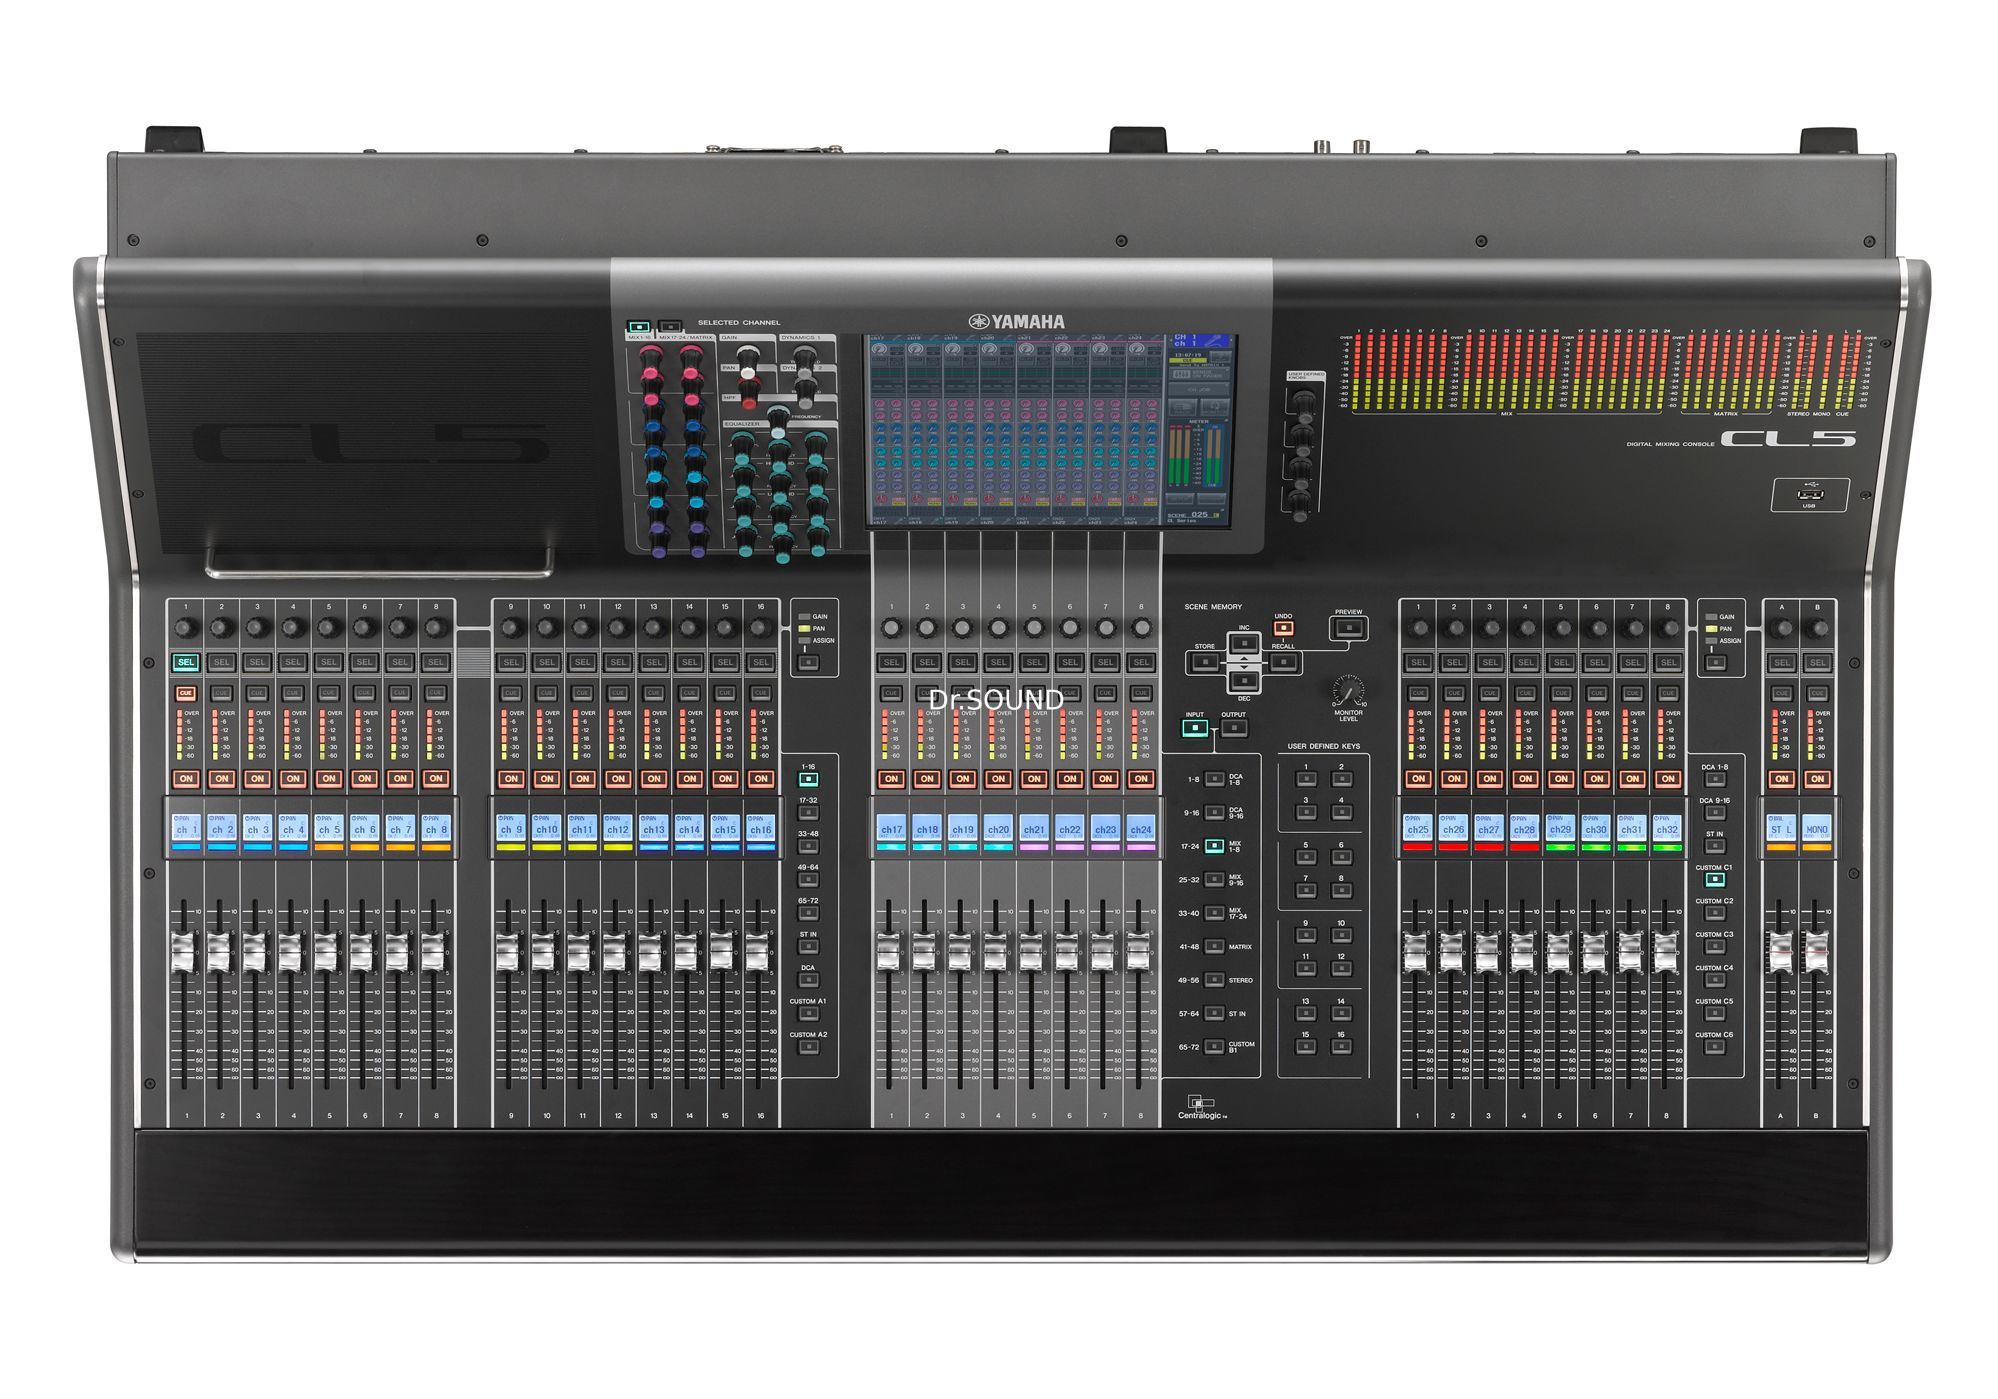1998x1399 pixels.
Task: Select ch12 with its SEL key
Action: pos(618,662)
